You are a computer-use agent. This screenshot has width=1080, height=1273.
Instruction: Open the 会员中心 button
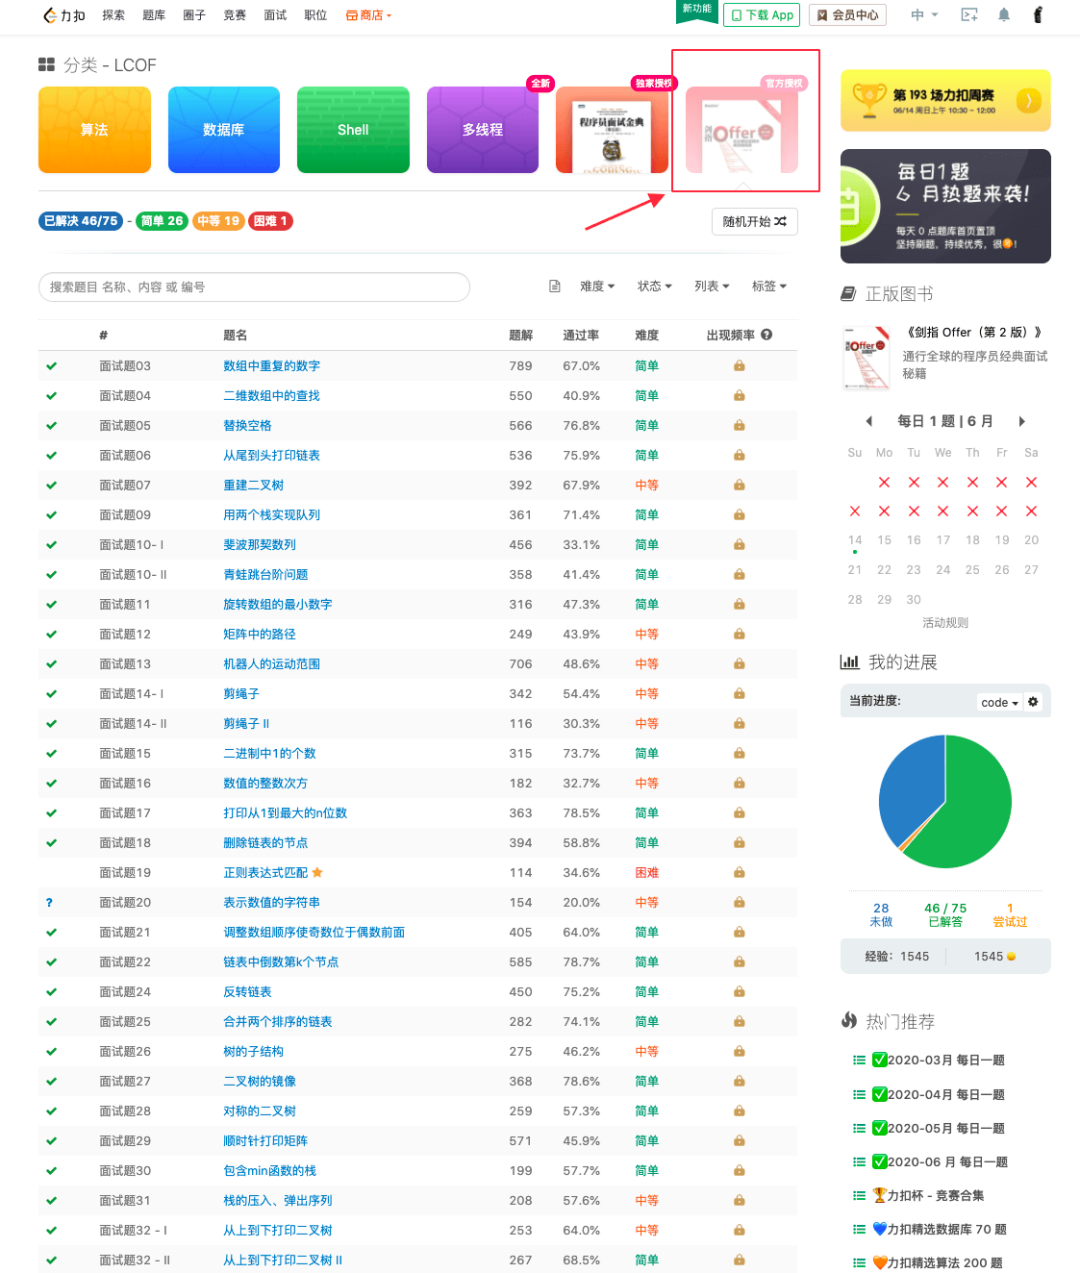pos(848,15)
